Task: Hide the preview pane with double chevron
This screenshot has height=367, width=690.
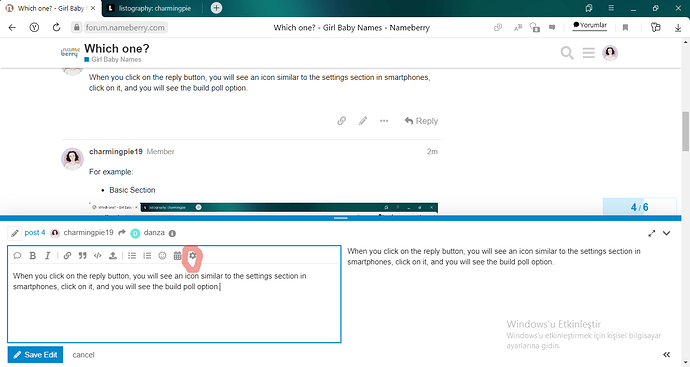Action: pos(667,355)
